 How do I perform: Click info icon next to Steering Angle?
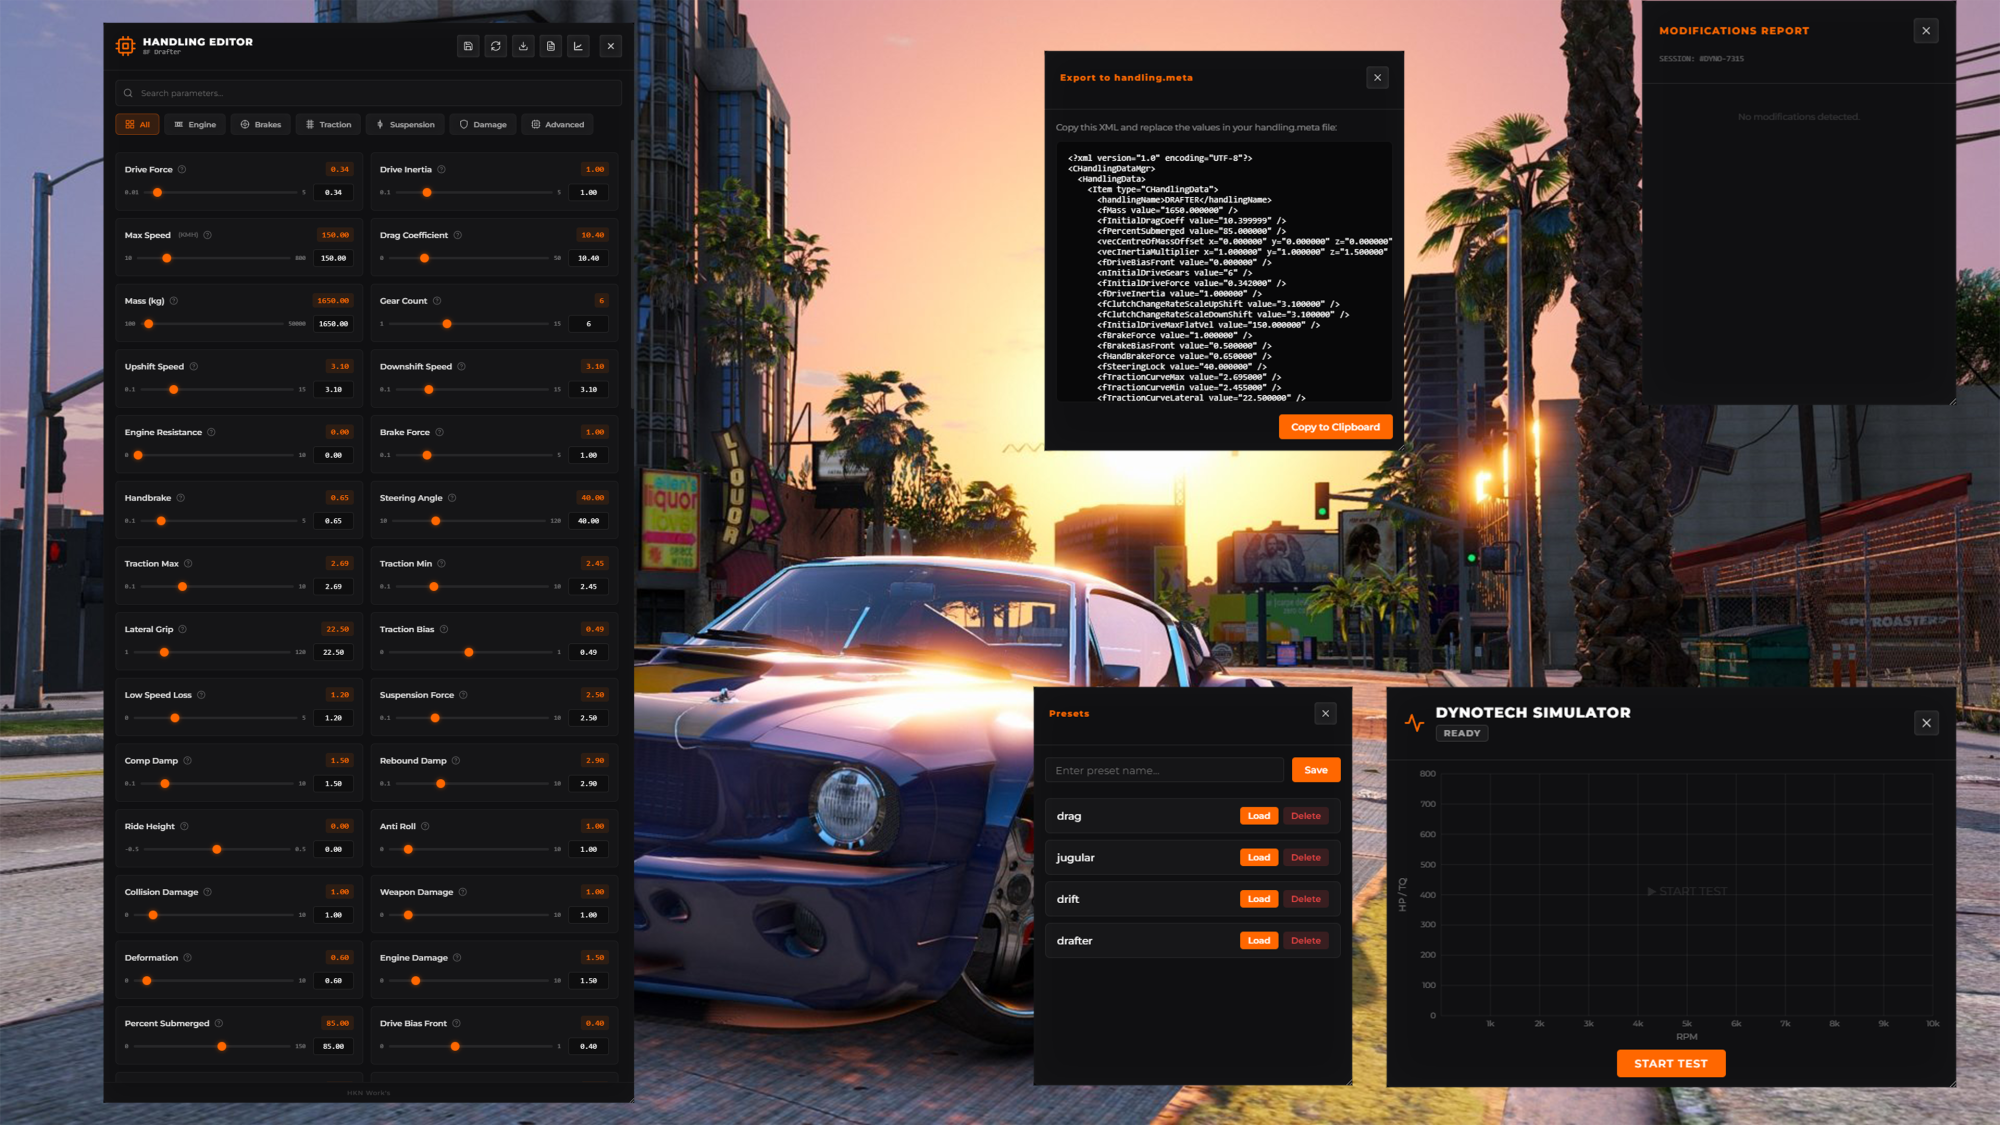452,498
